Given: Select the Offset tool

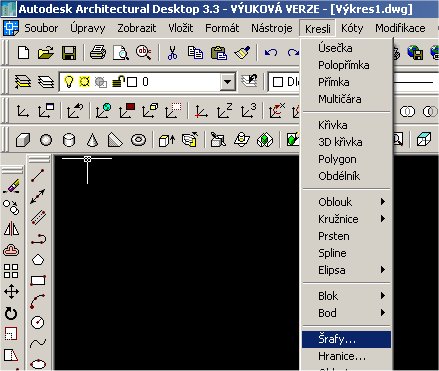Looking at the screenshot, I should (11, 250).
